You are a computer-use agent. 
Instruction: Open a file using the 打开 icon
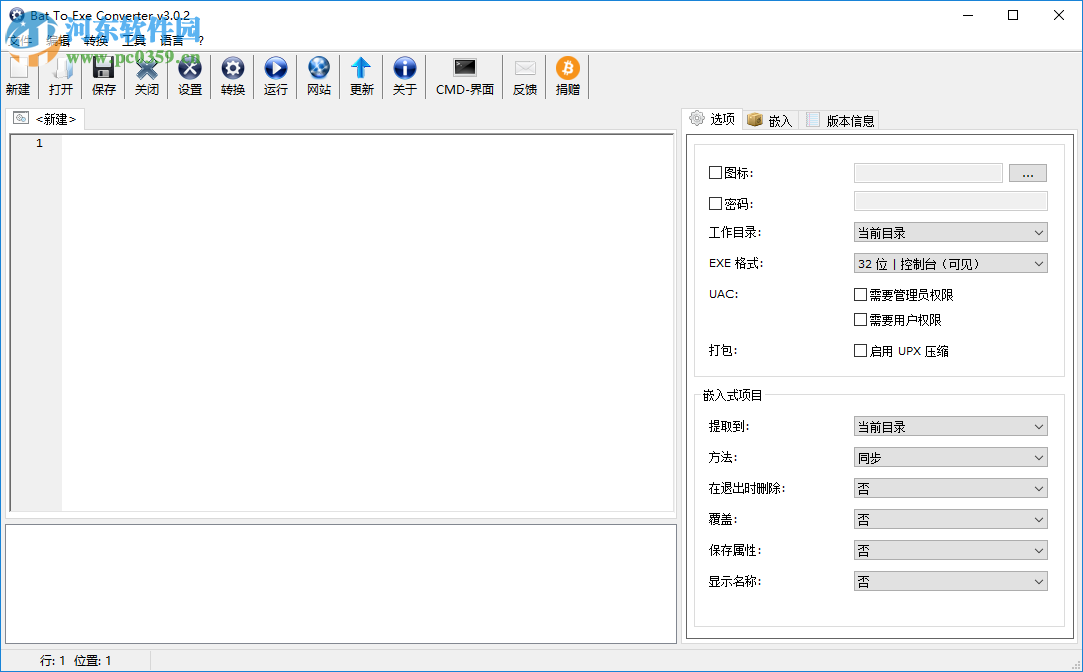point(60,76)
